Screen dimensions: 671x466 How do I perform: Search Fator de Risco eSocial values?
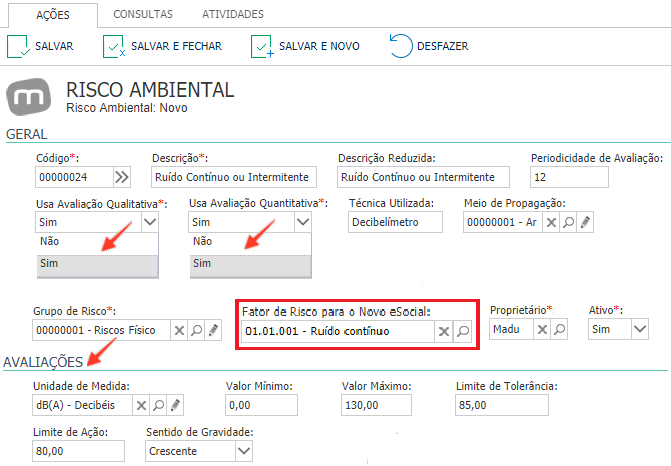coord(463,331)
